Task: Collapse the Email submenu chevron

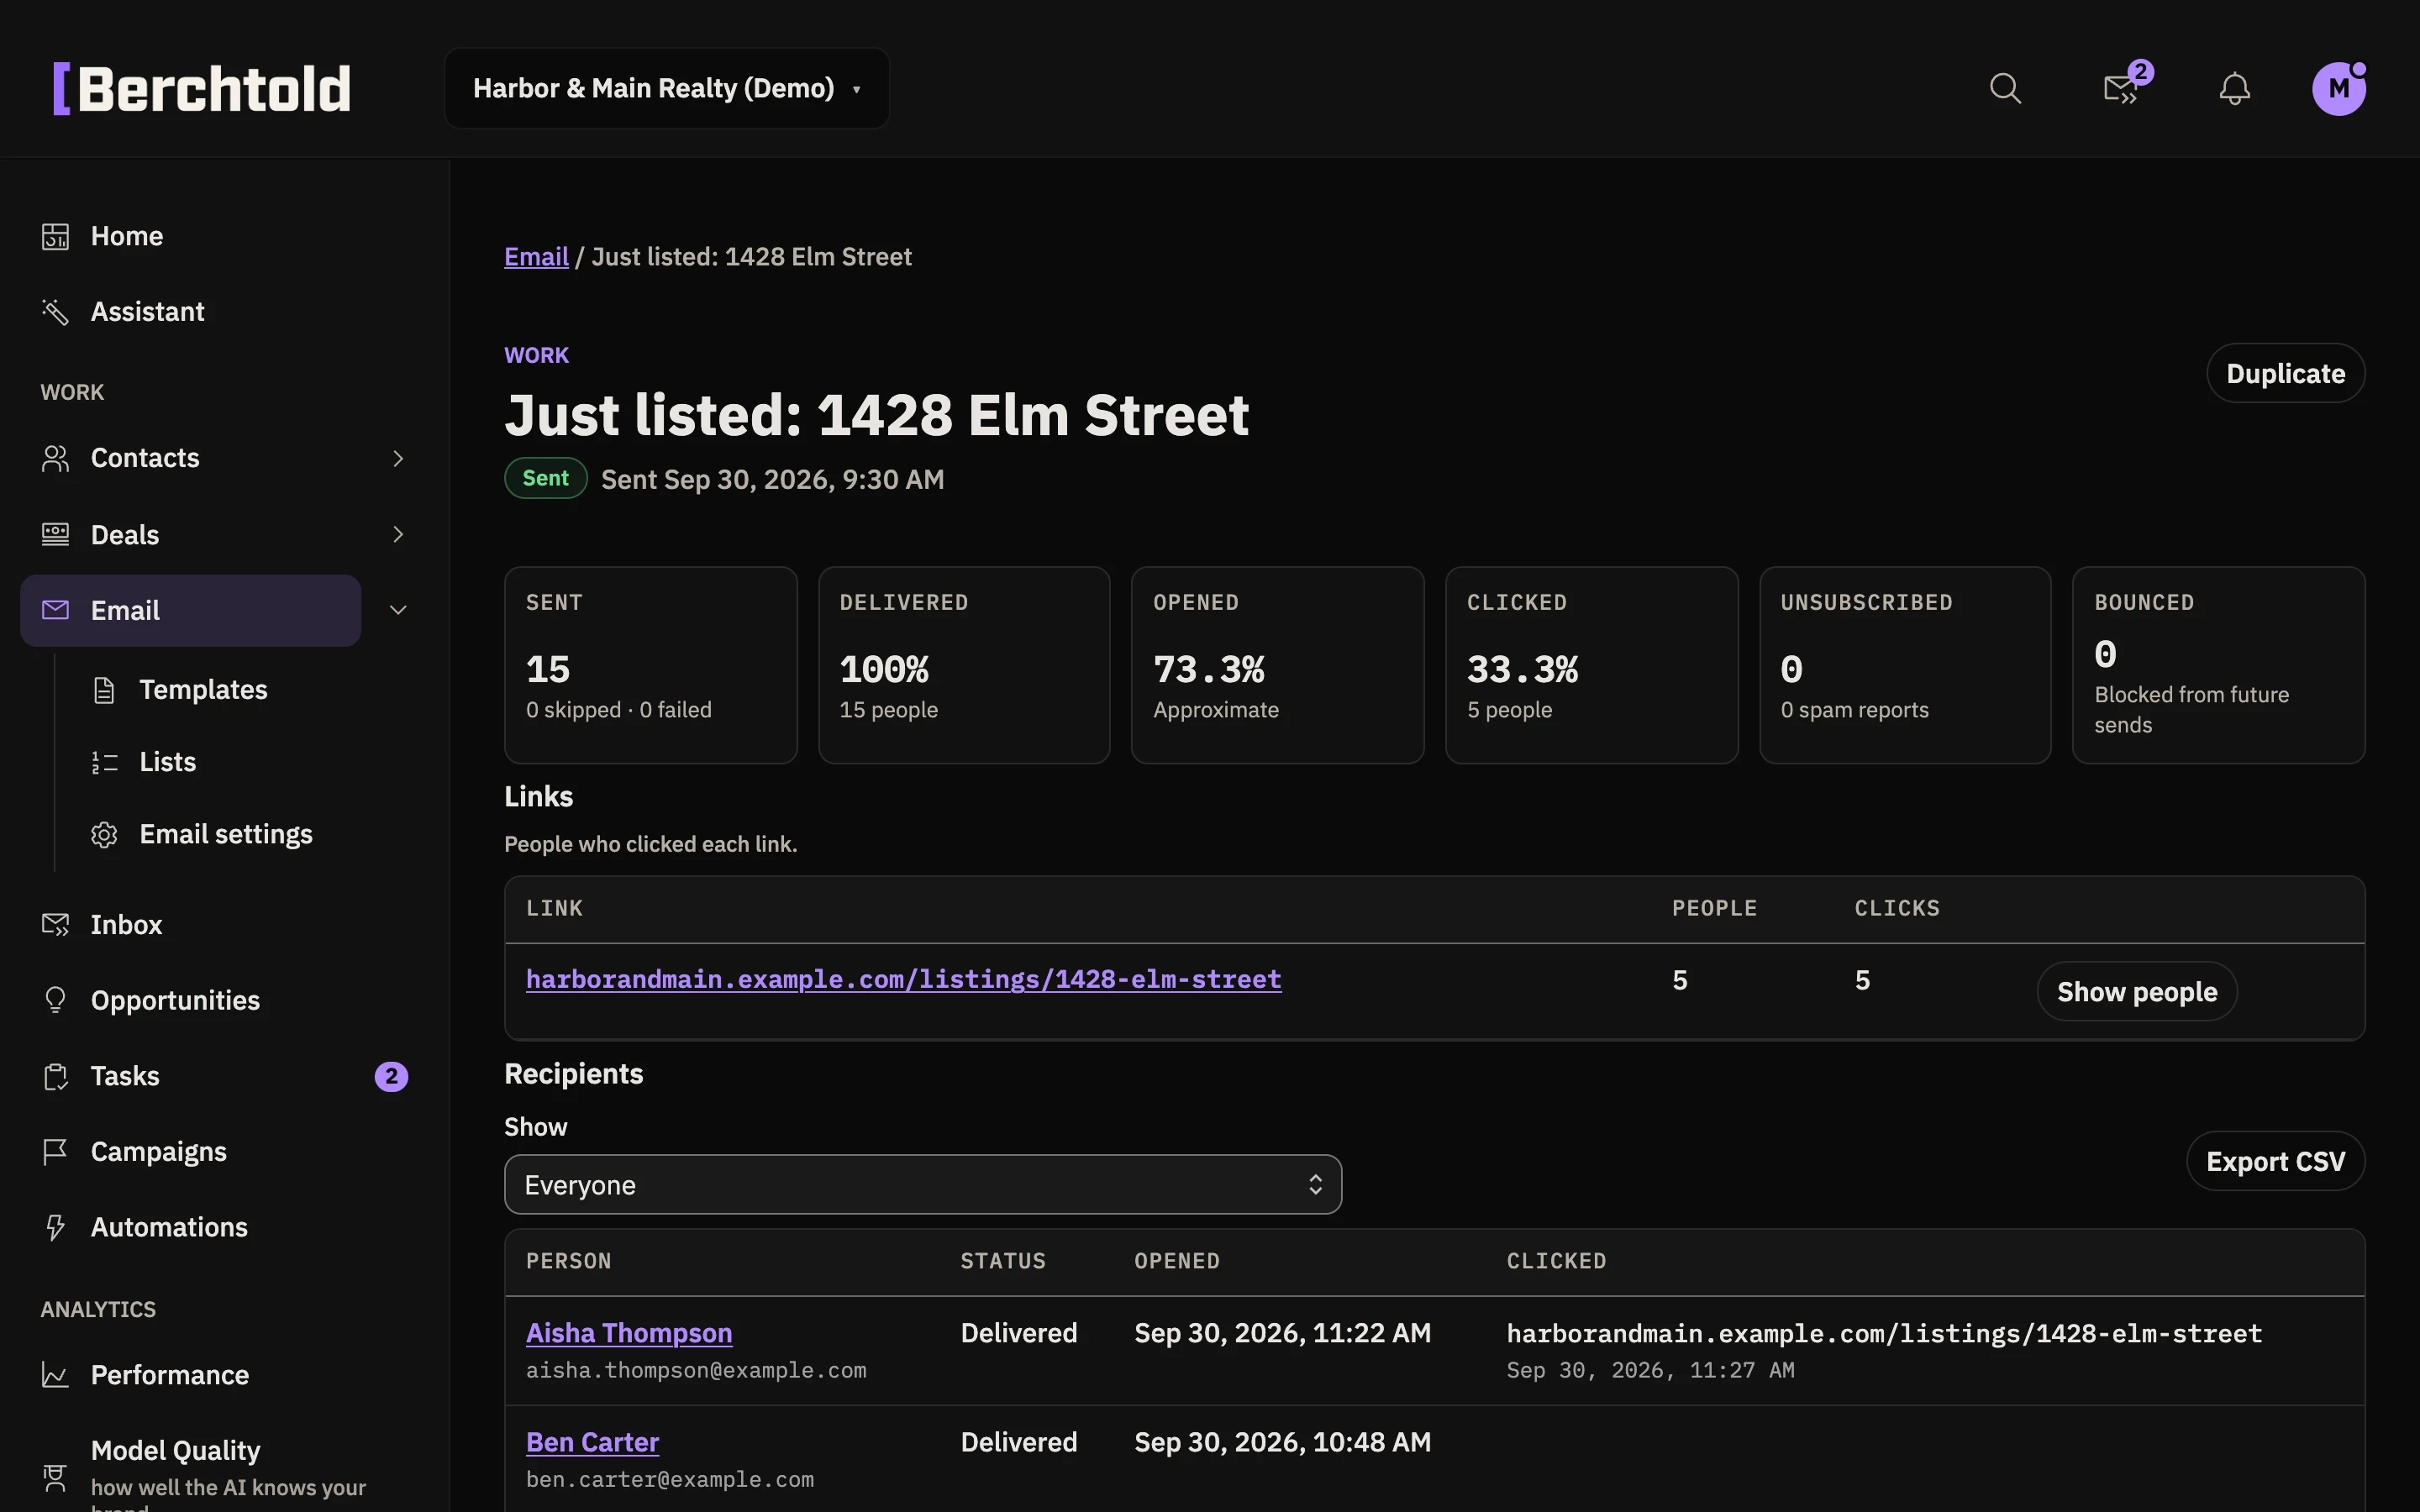Action: coord(398,610)
